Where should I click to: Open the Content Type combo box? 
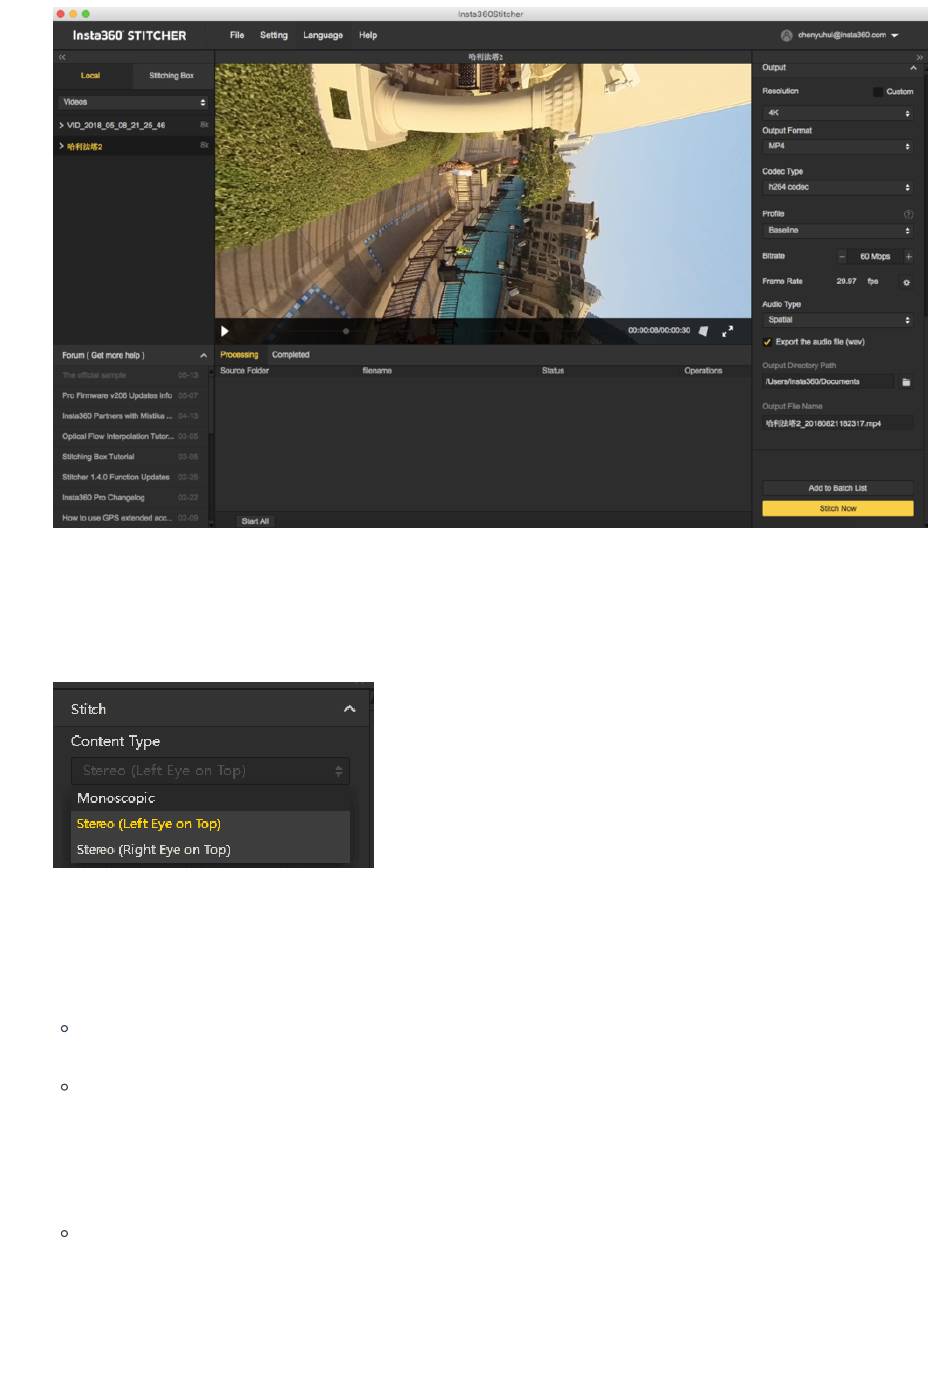point(210,771)
